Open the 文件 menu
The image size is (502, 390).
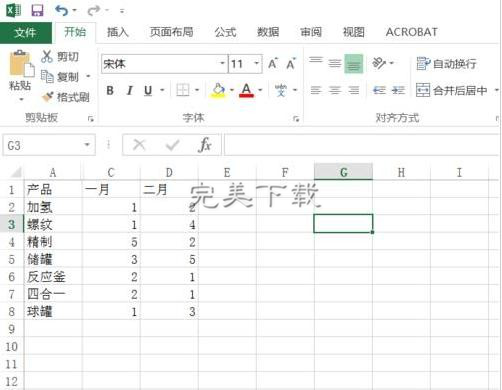click(26, 32)
